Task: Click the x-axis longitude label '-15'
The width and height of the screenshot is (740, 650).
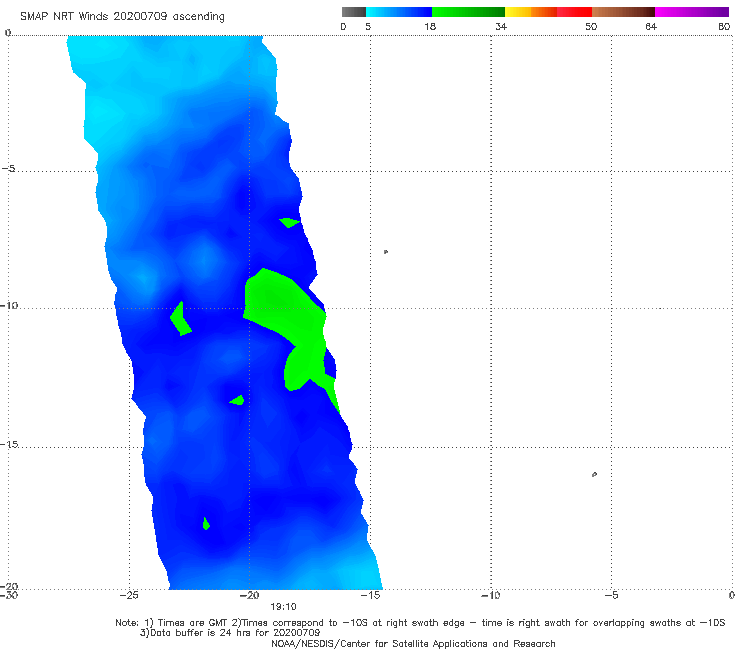Action: coord(370,595)
